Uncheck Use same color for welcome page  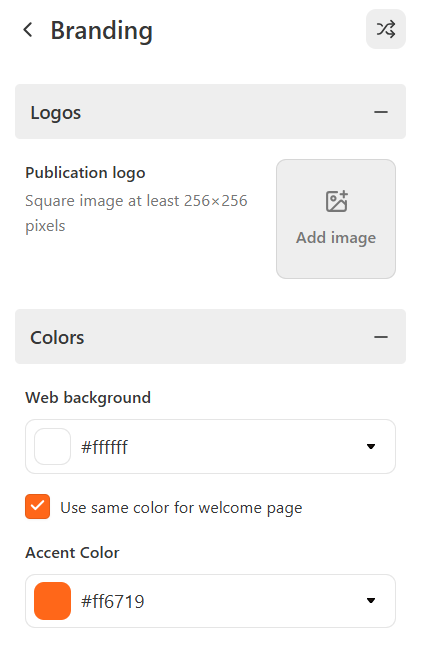[x=37, y=507]
